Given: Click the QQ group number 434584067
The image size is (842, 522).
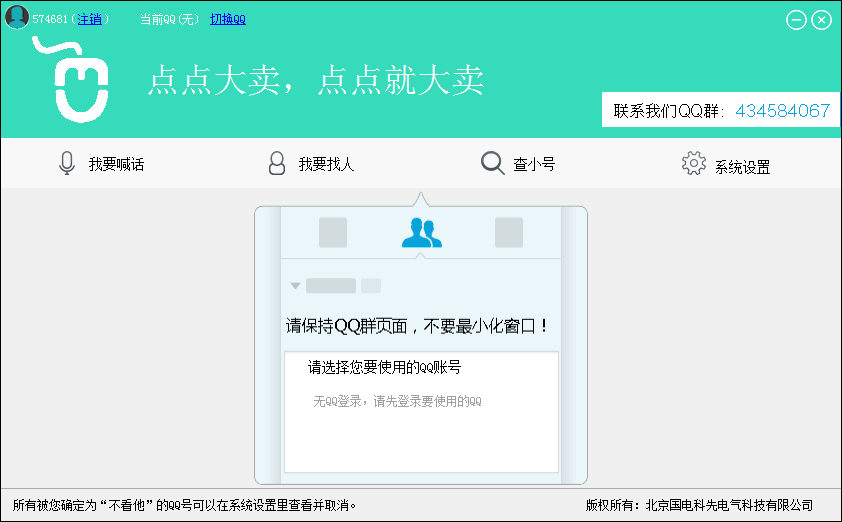Looking at the screenshot, I should (x=782, y=111).
